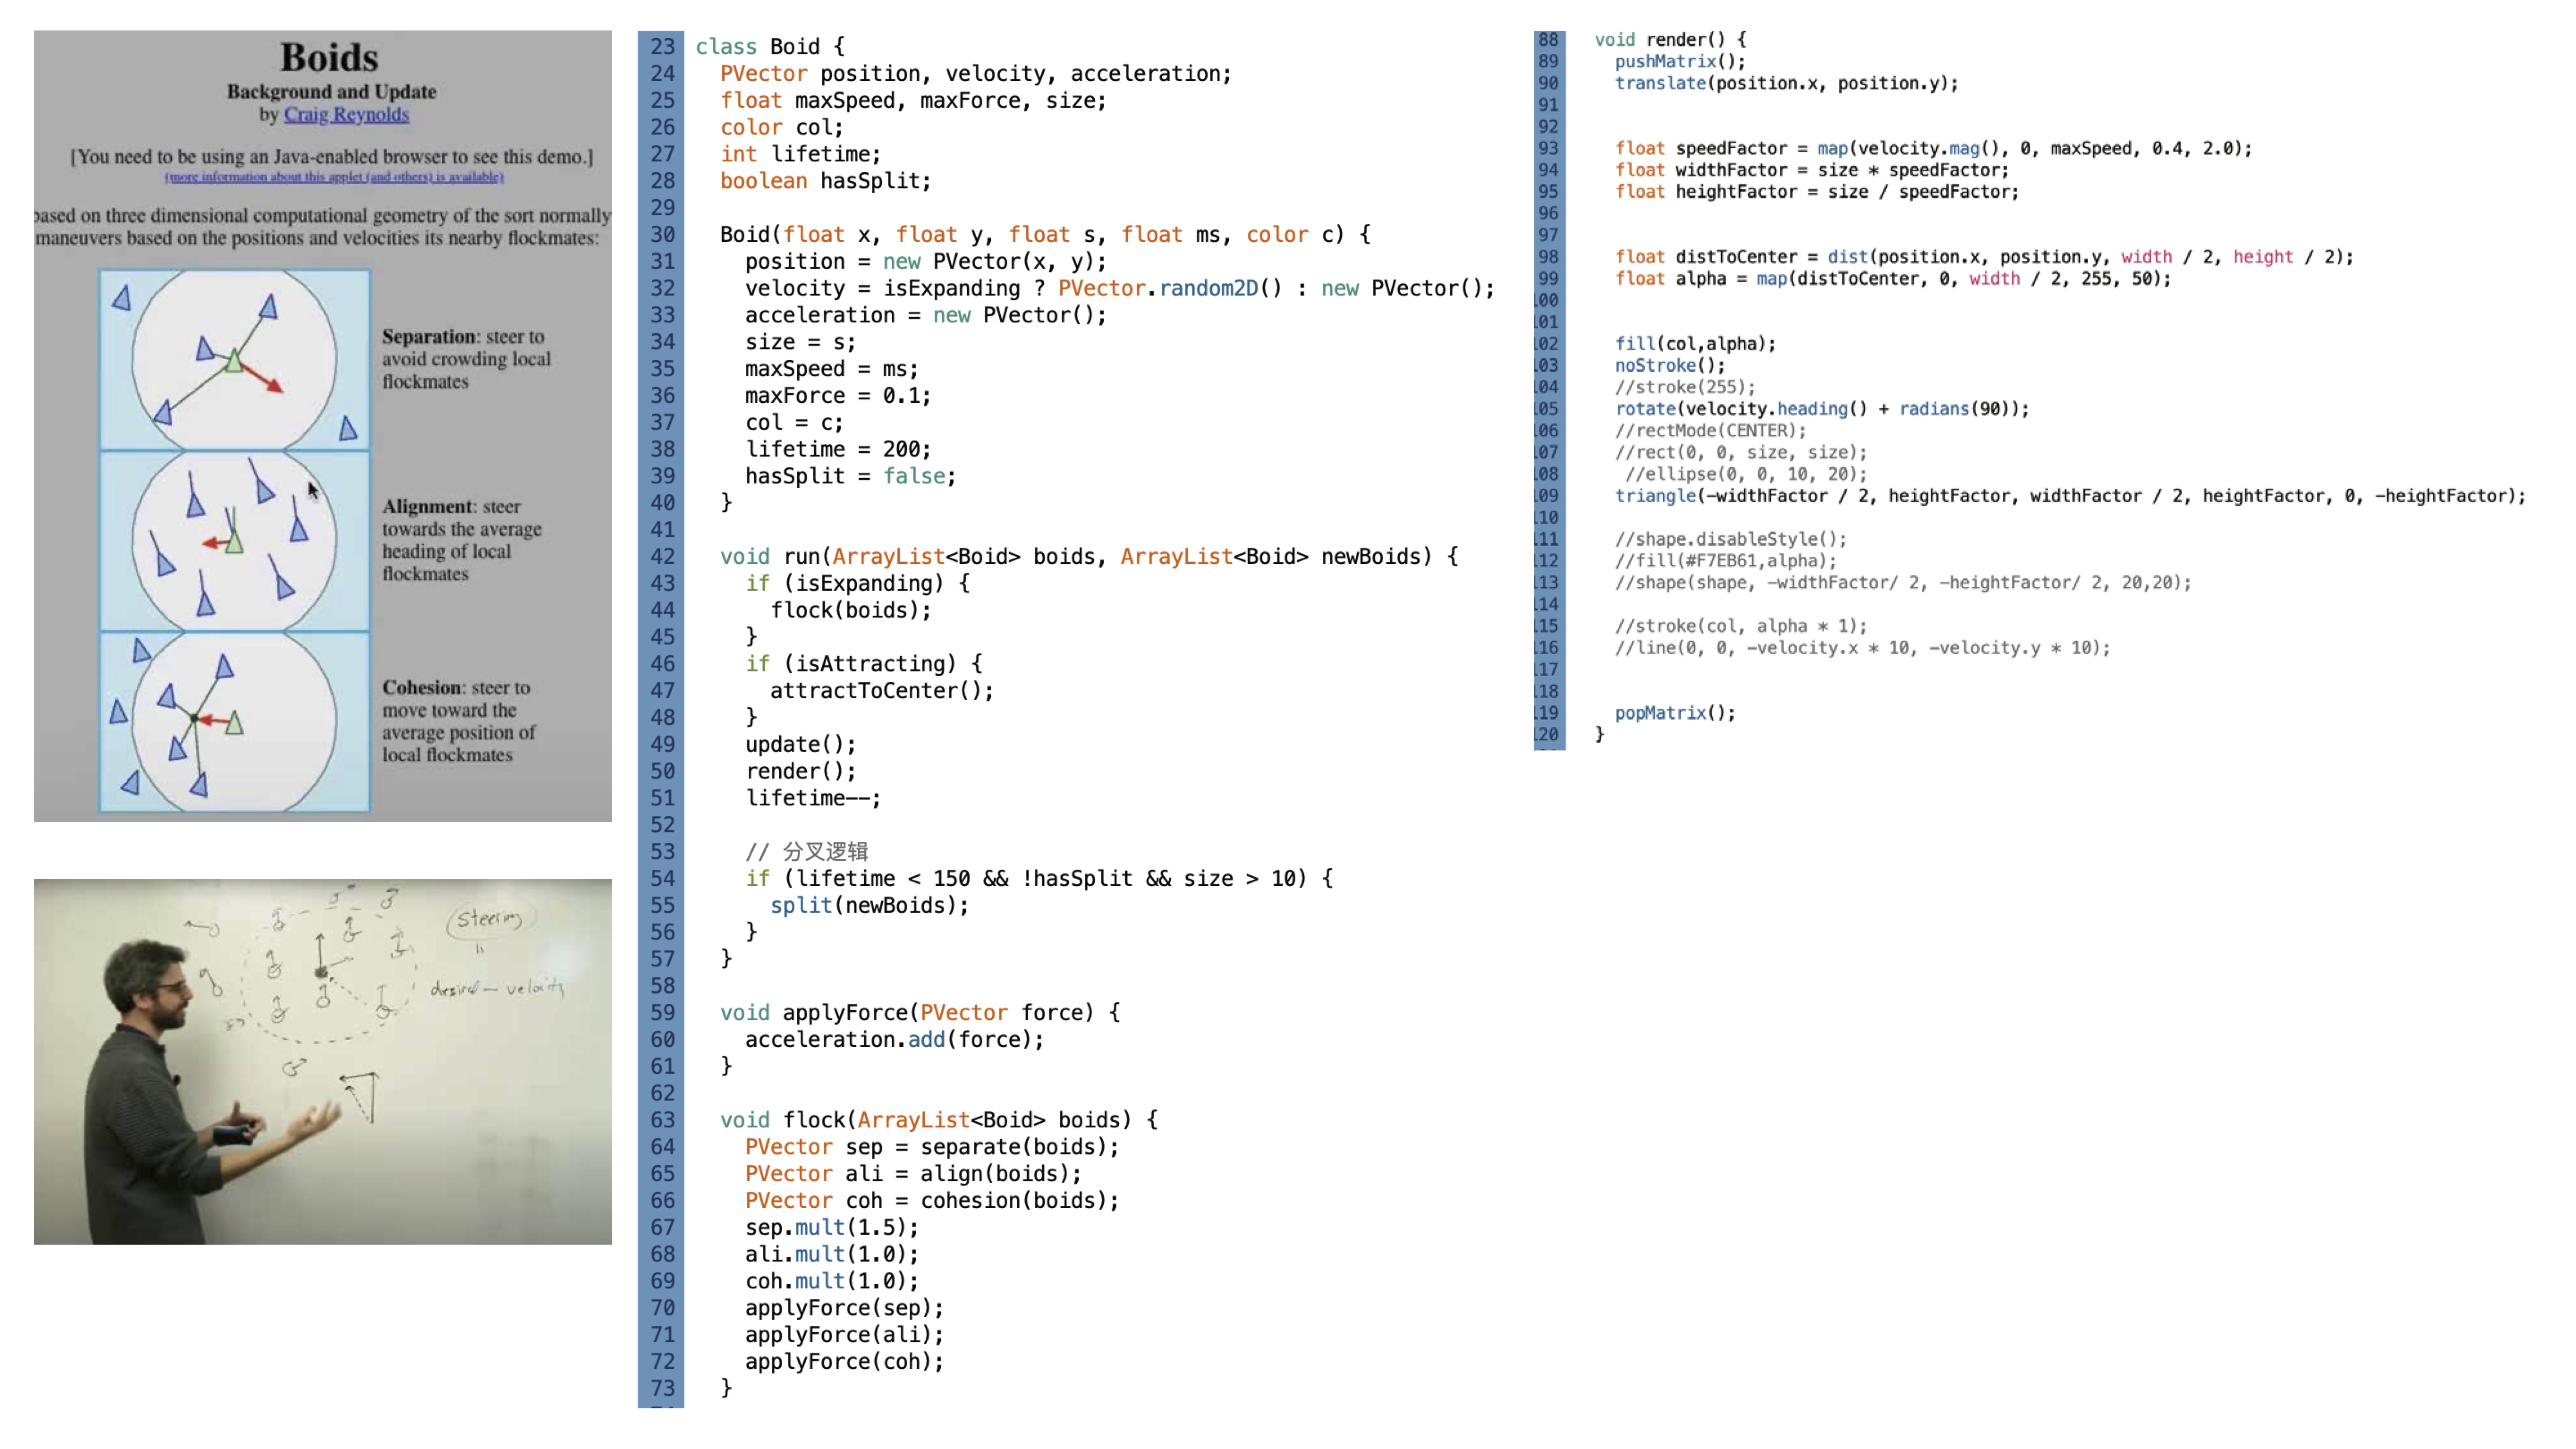Click line number 42 in the gutter
The image size is (2576, 1449).
662,557
